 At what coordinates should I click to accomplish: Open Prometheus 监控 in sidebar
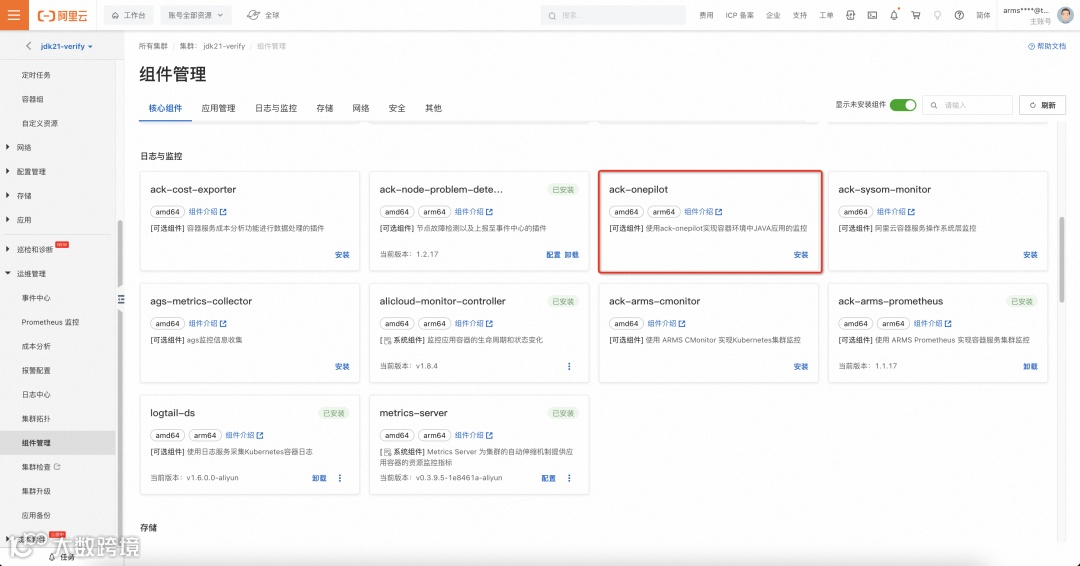[50, 322]
